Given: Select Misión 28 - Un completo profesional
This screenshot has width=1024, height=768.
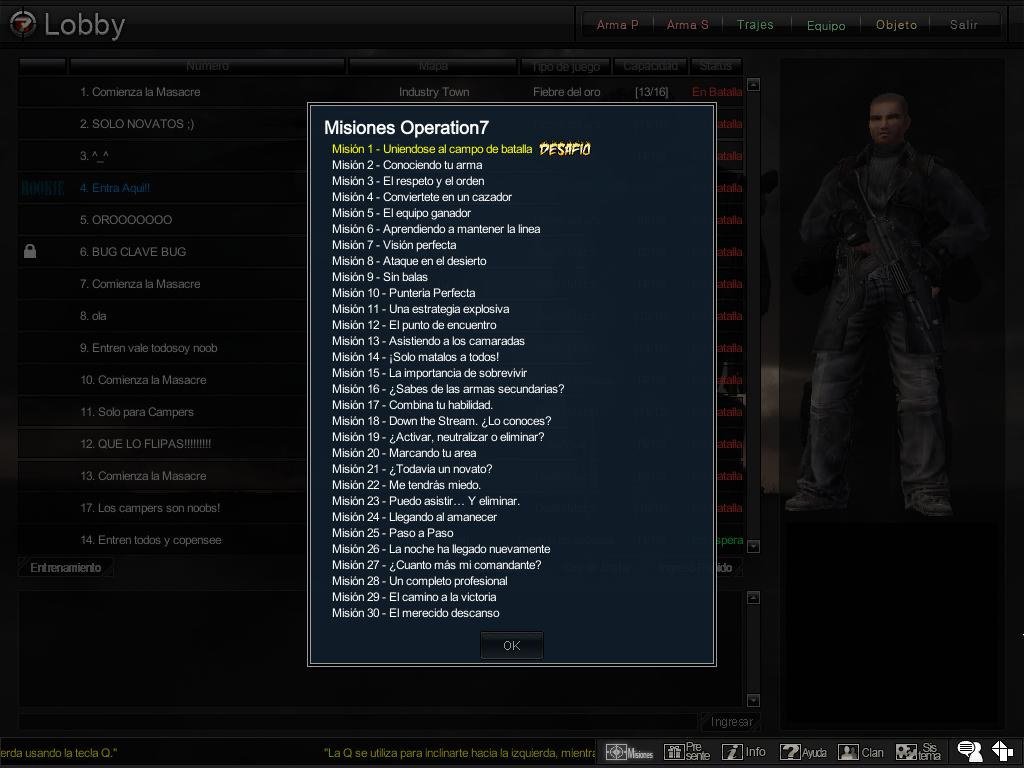Looking at the screenshot, I should pos(419,581).
